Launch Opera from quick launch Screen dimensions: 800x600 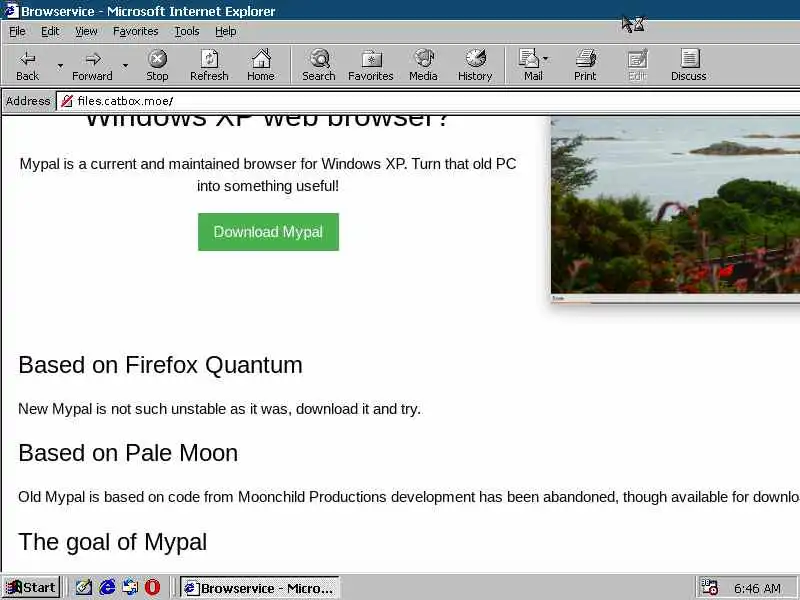[152, 588]
